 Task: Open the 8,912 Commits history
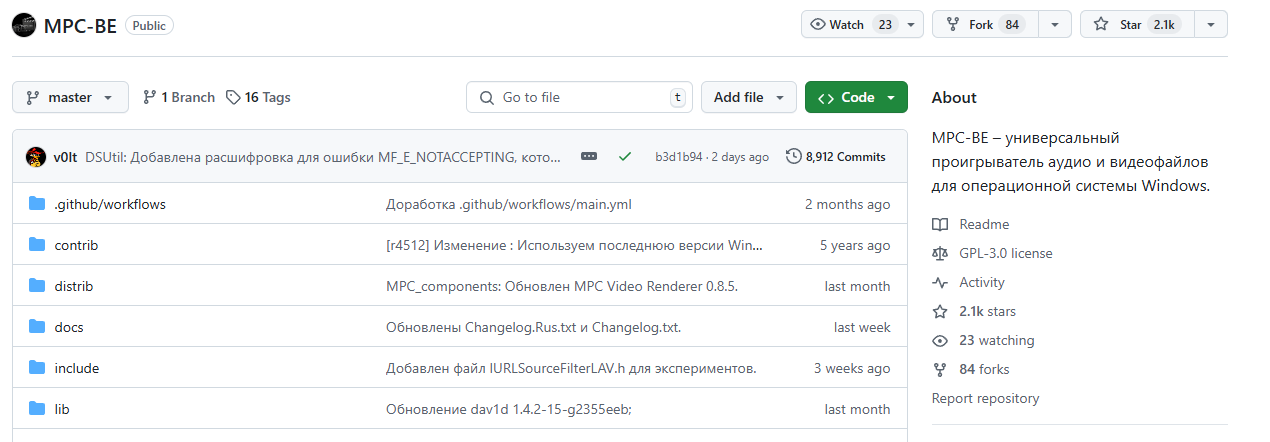tap(836, 156)
